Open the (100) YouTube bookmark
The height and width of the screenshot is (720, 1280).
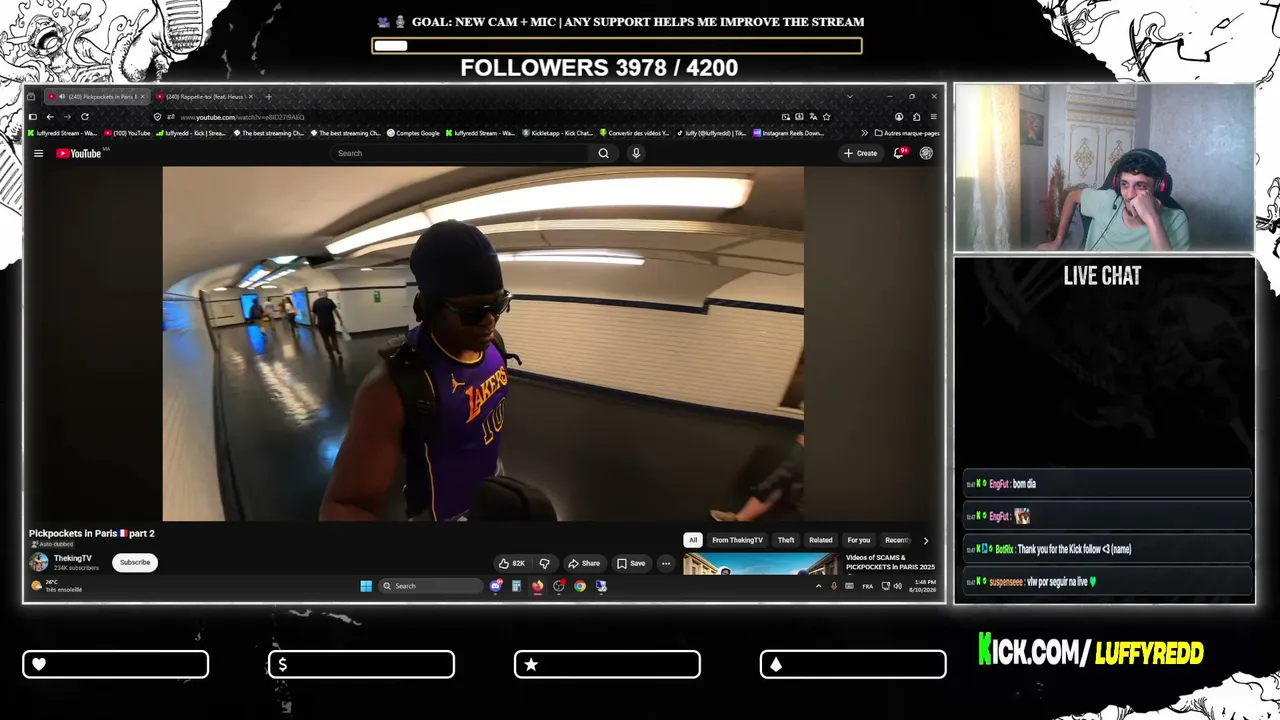click(x=127, y=133)
